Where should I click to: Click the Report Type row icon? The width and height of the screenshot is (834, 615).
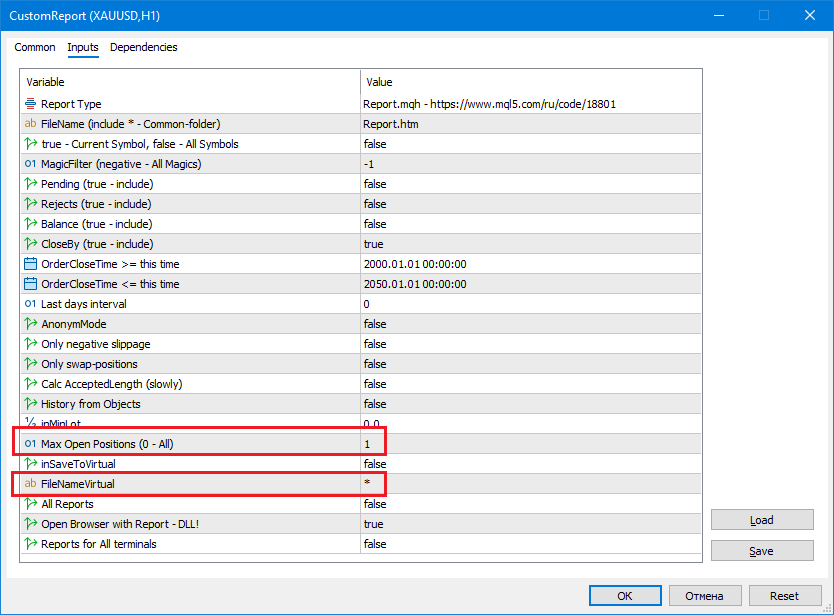(x=30, y=104)
